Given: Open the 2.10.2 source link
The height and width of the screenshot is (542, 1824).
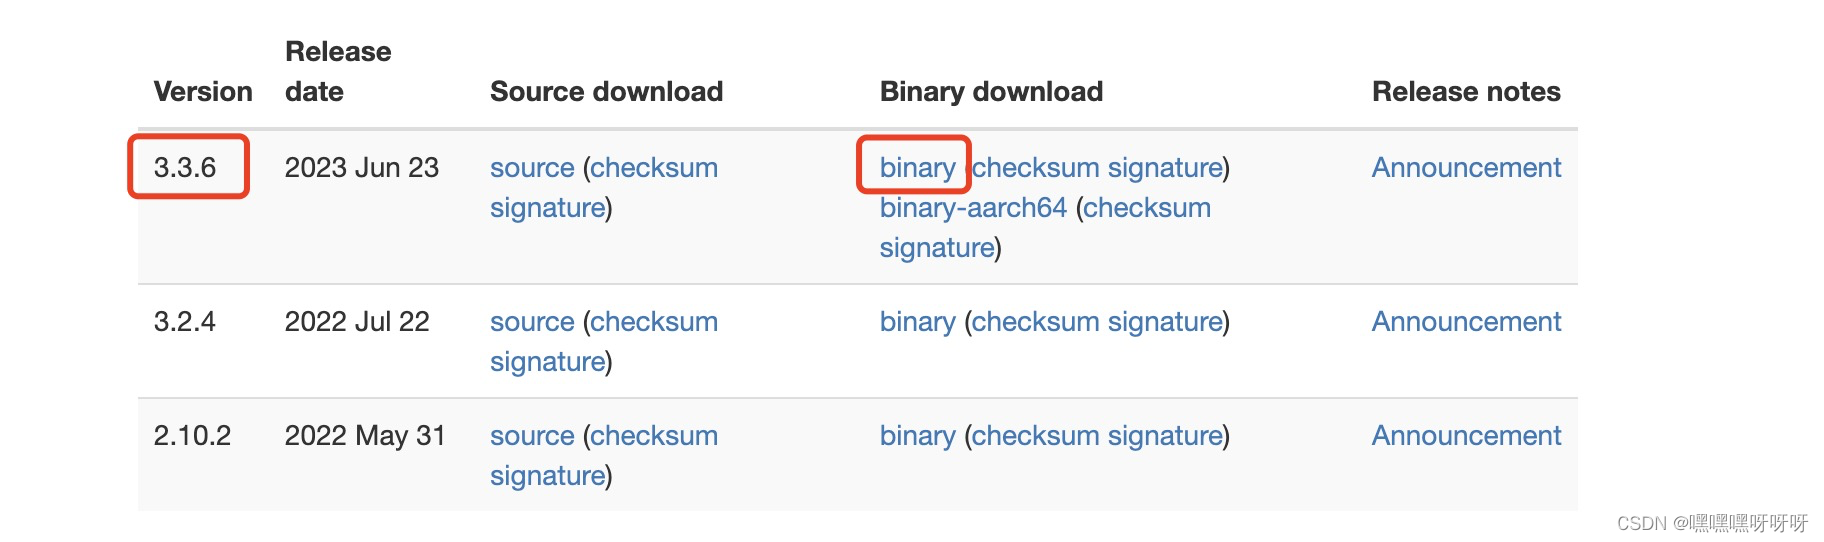Looking at the screenshot, I should click(x=532, y=436).
